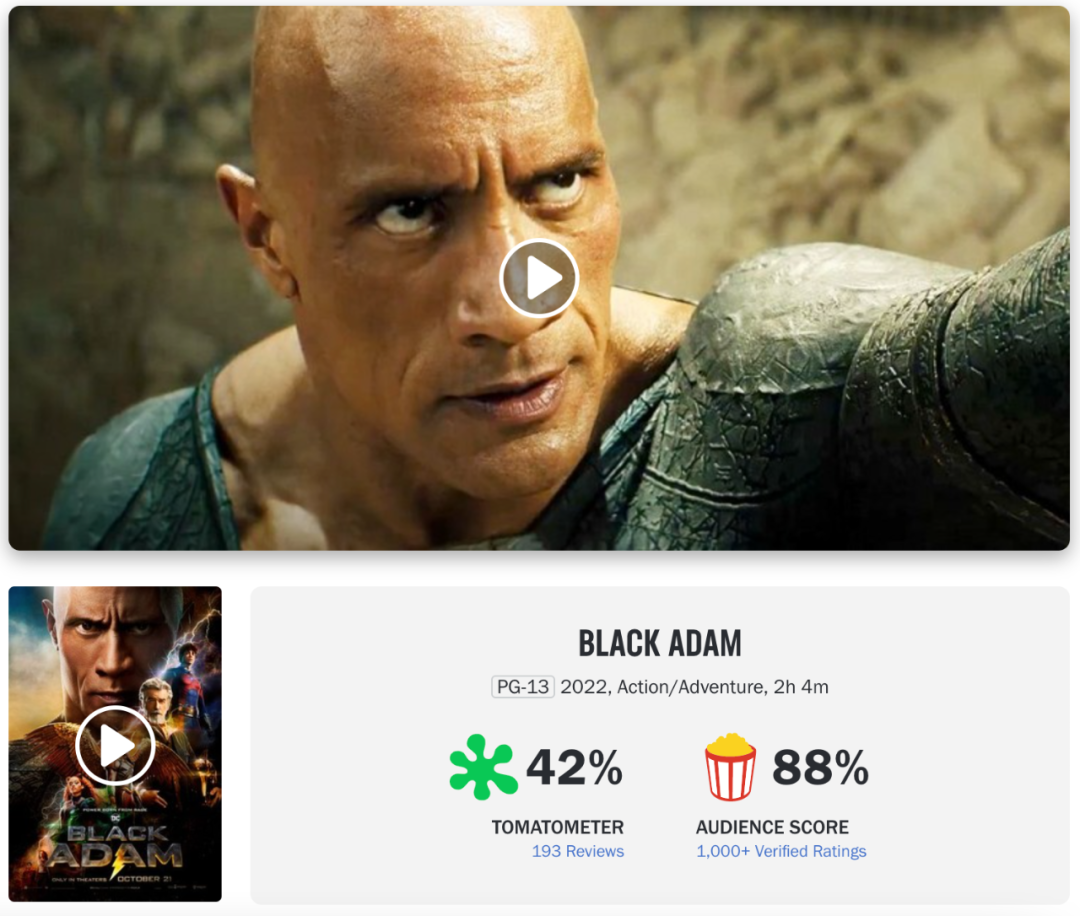Click the 2022, Action/Adventure, 2h 4m info text
1080x916 pixels.
coord(694,687)
